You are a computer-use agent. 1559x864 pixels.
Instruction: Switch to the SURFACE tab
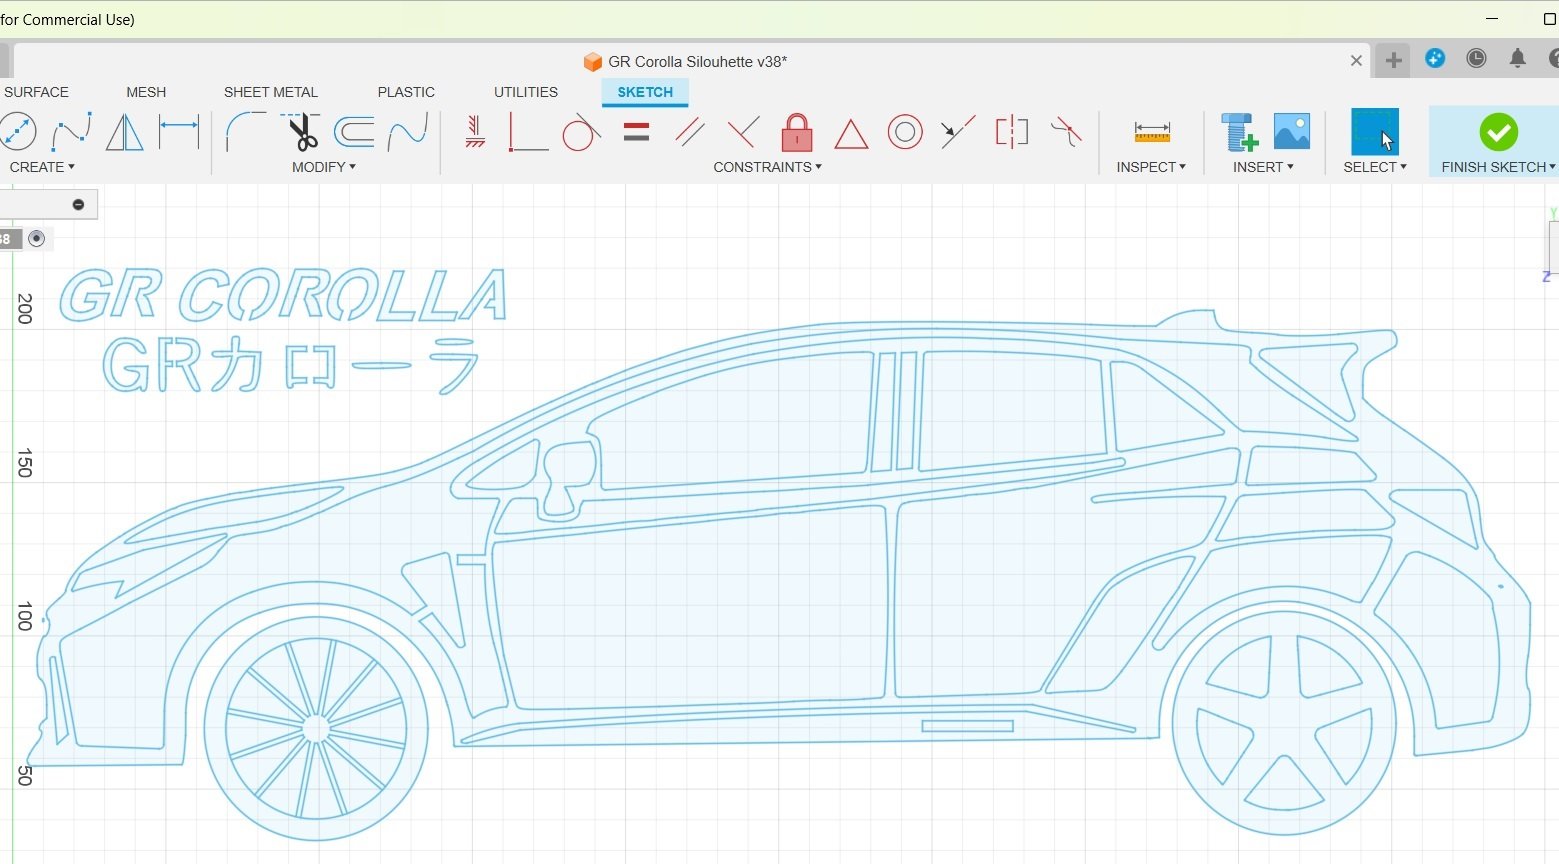click(36, 92)
